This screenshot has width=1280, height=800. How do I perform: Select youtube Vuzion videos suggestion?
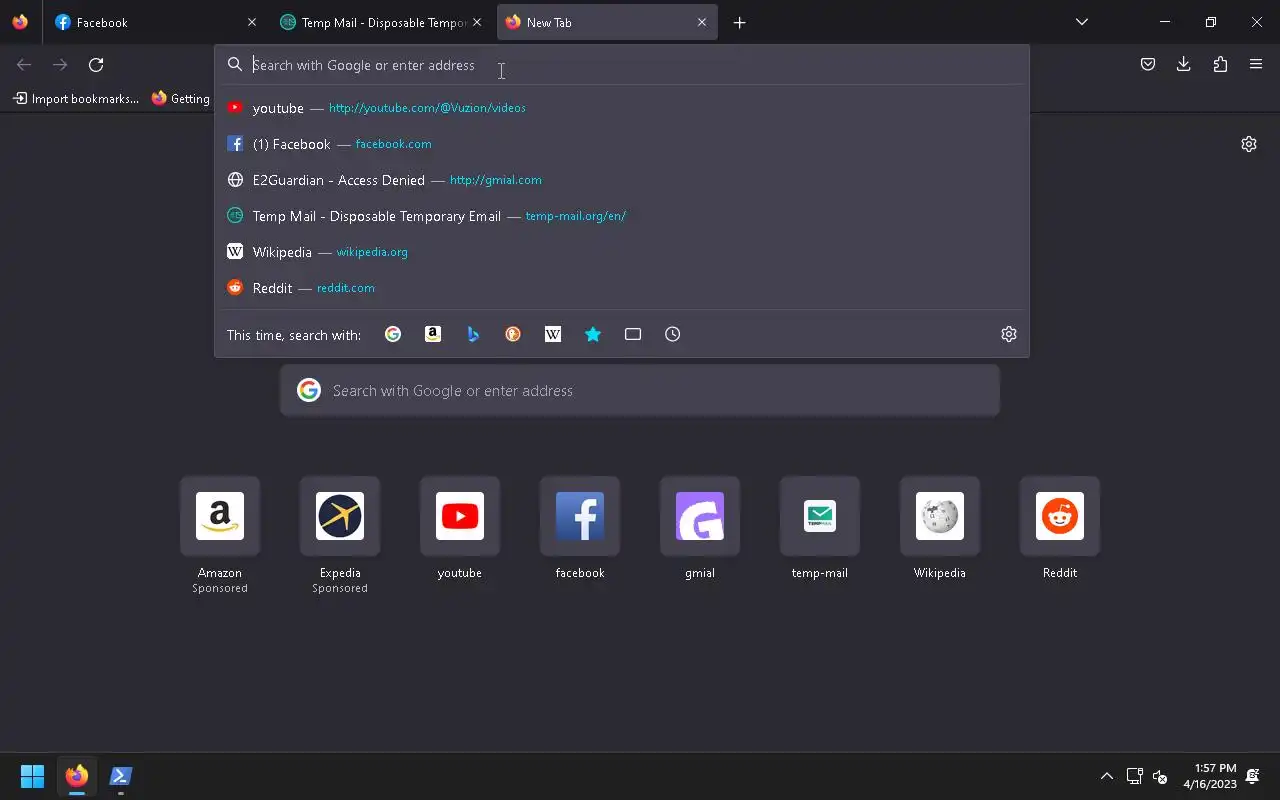(x=622, y=108)
